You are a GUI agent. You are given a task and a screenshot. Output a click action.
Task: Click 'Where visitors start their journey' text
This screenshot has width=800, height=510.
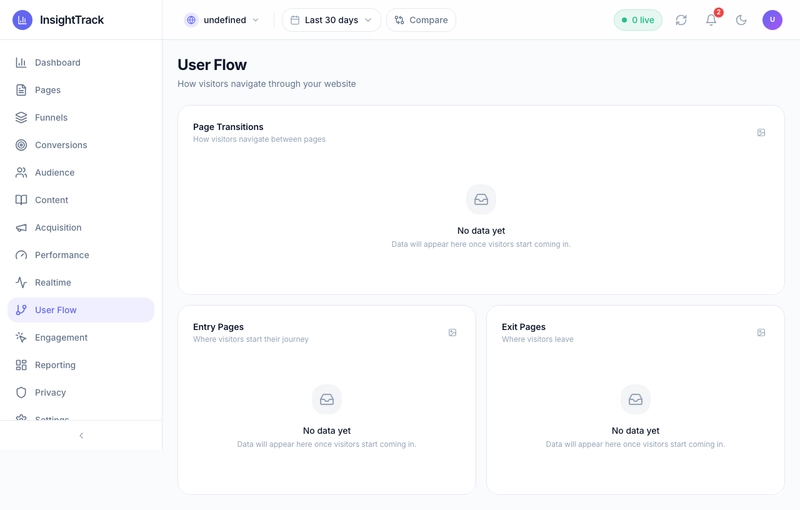[251, 339]
